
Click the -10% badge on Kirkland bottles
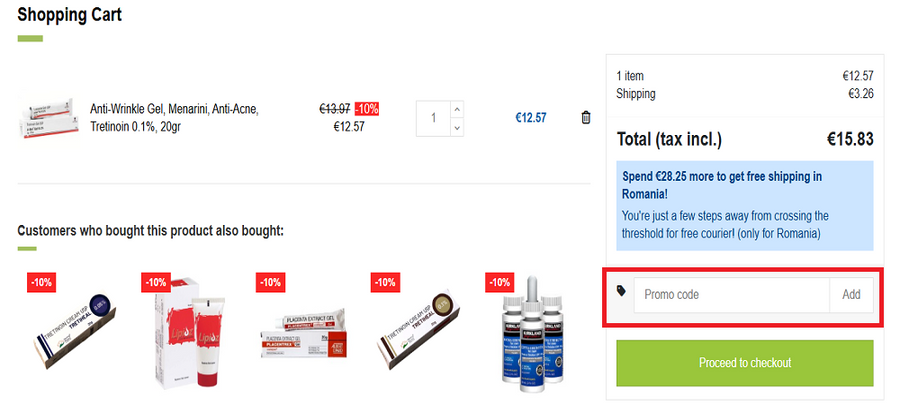coord(499,283)
